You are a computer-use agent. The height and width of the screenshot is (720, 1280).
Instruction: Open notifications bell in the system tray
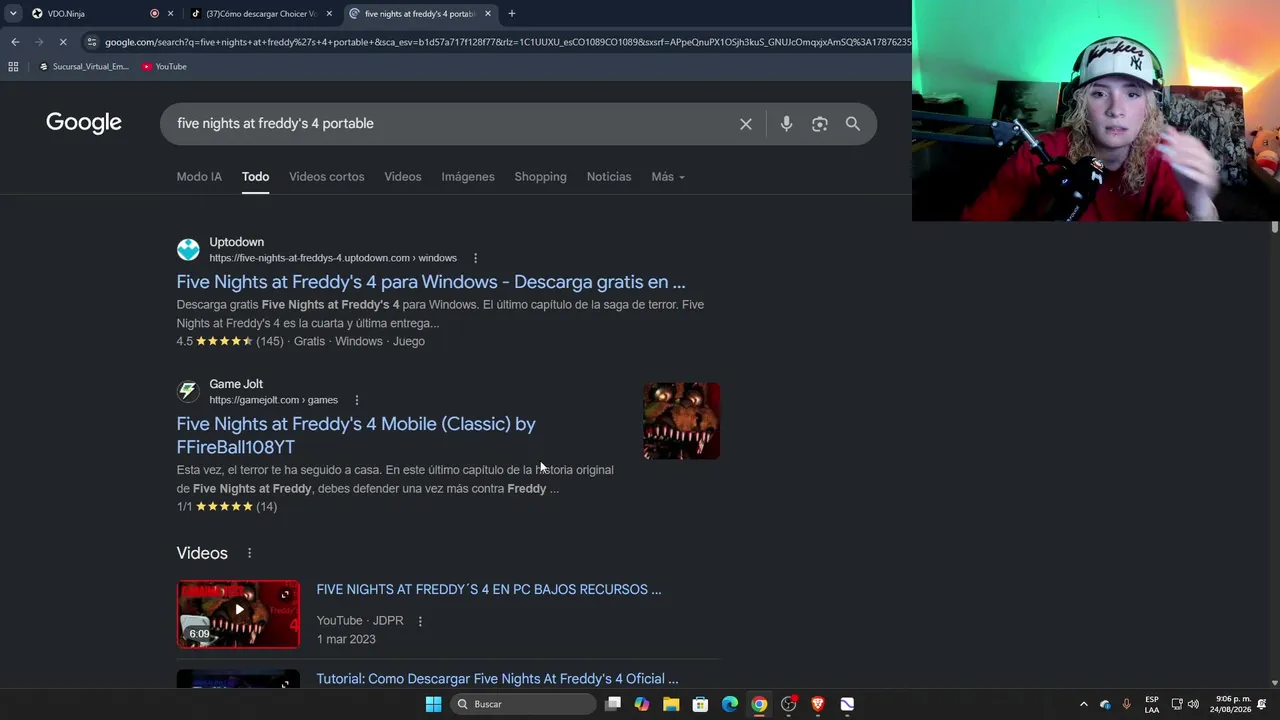(x=1262, y=704)
